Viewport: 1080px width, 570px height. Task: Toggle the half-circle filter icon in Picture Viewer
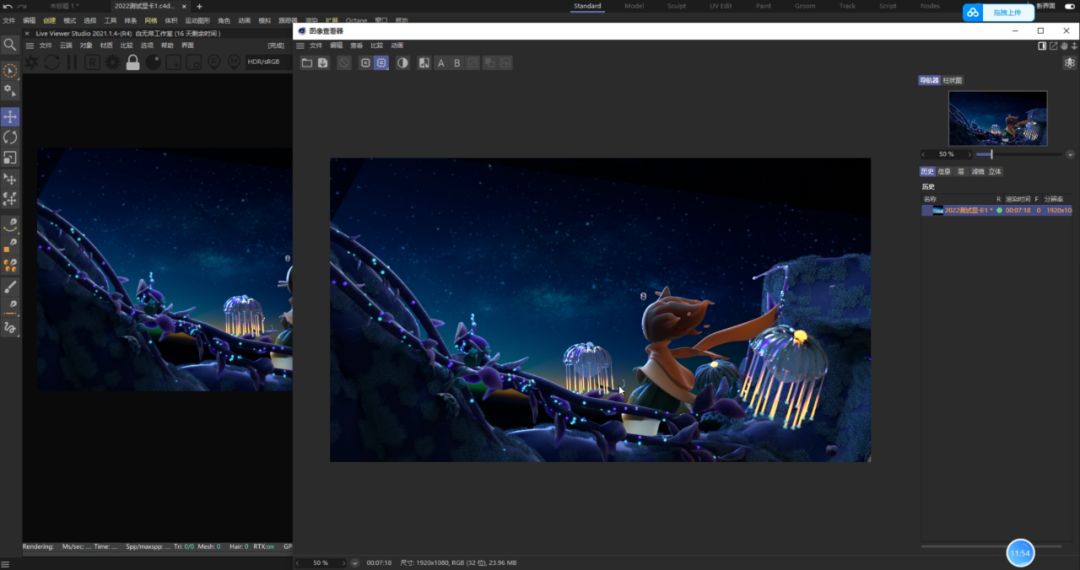click(x=402, y=63)
